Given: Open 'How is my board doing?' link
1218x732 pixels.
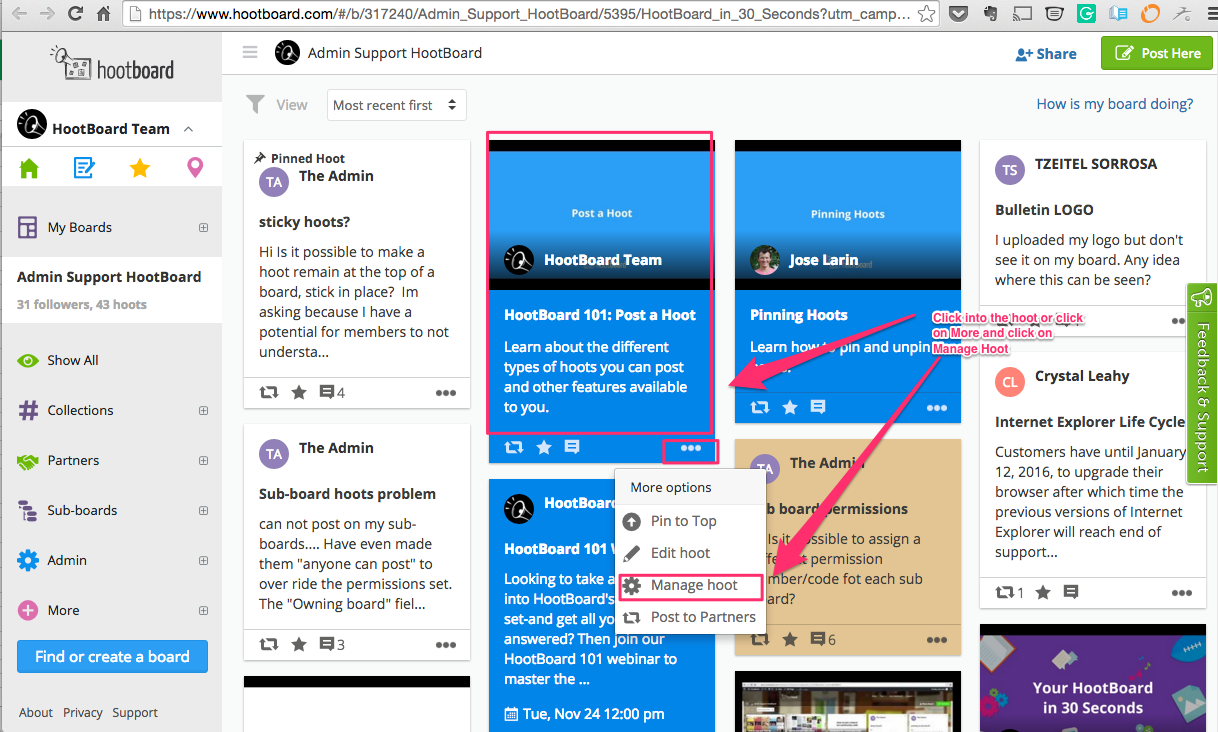Looking at the screenshot, I should click(1115, 103).
